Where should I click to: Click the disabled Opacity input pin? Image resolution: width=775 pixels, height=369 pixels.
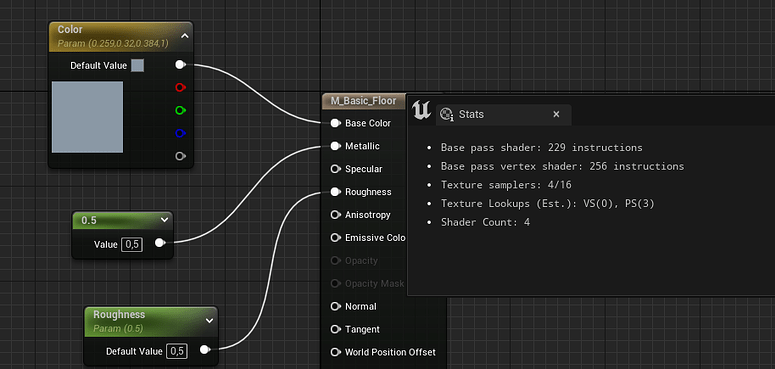click(336, 260)
